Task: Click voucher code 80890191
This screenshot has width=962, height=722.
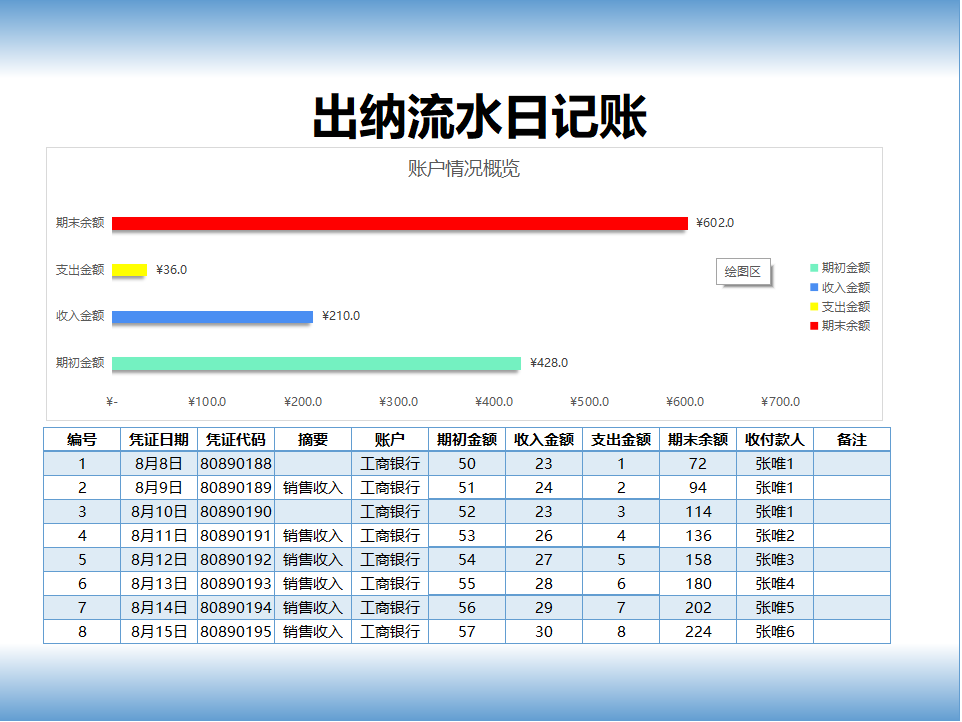Action: point(236,536)
